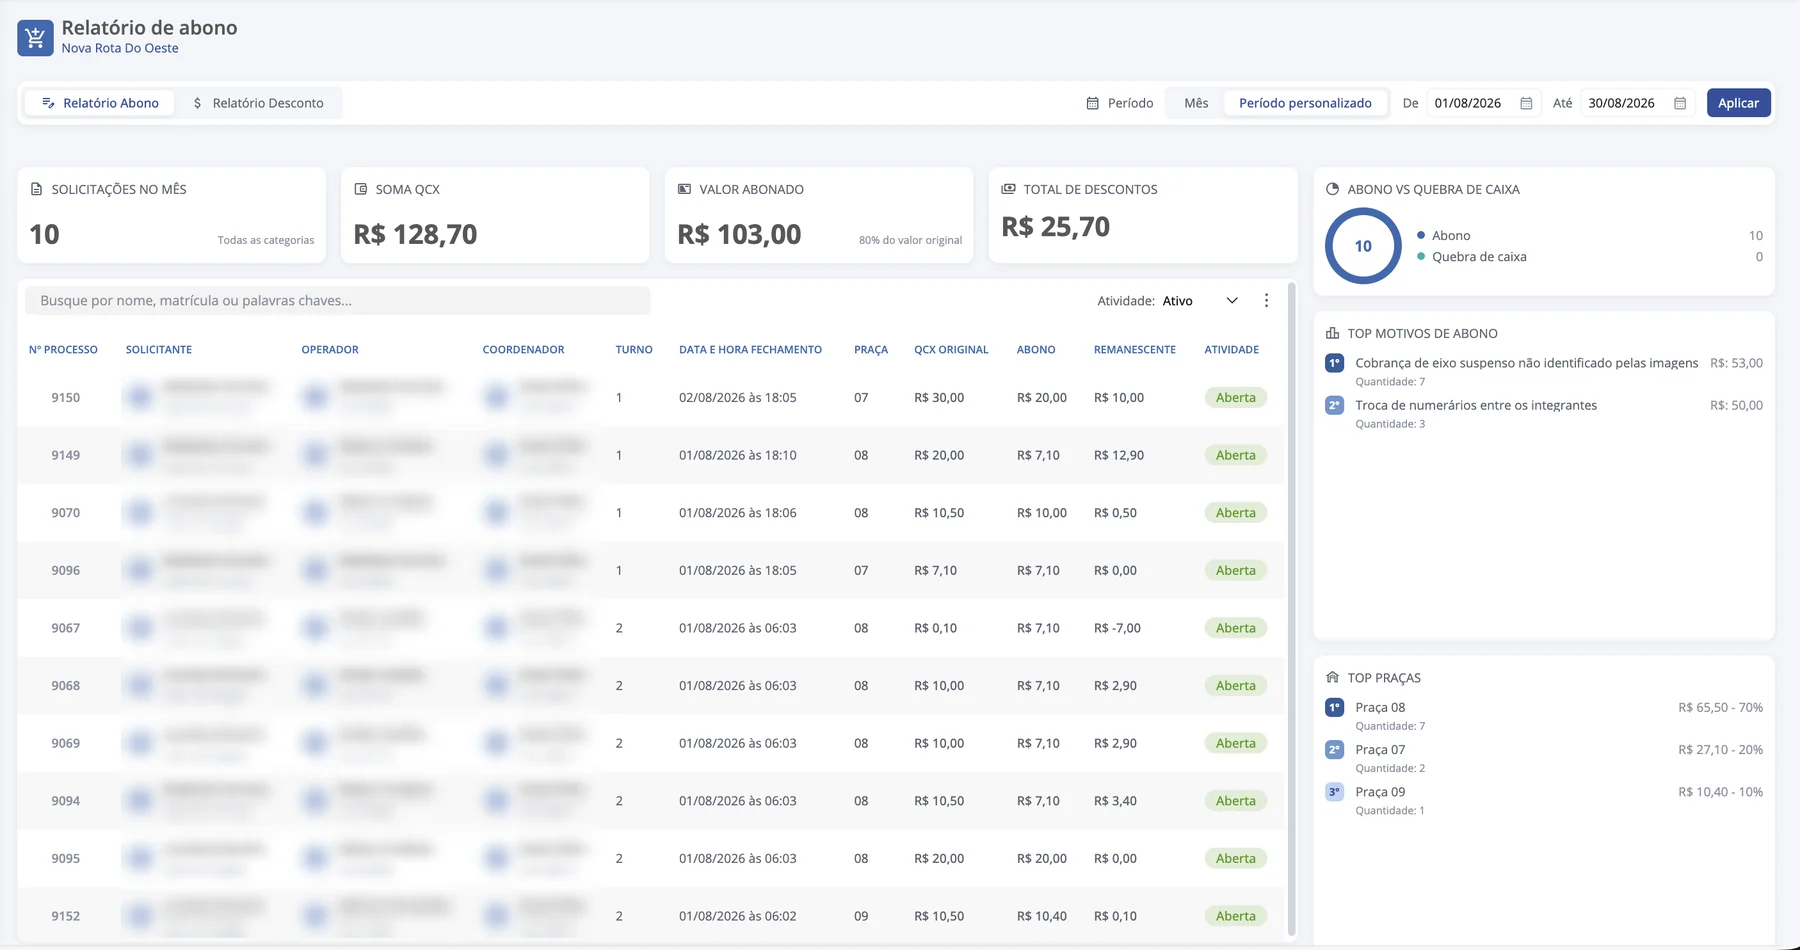Click the Valor abonado card icon
This screenshot has height=950, width=1800.
click(x=685, y=189)
